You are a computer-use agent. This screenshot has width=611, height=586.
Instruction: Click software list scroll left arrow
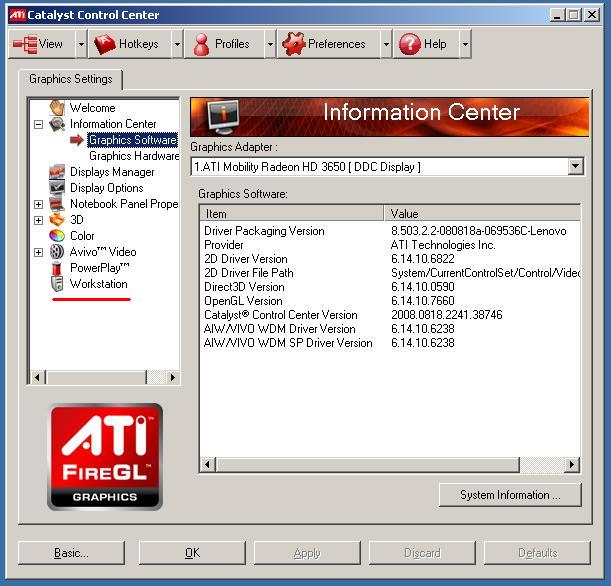[x=208, y=464]
